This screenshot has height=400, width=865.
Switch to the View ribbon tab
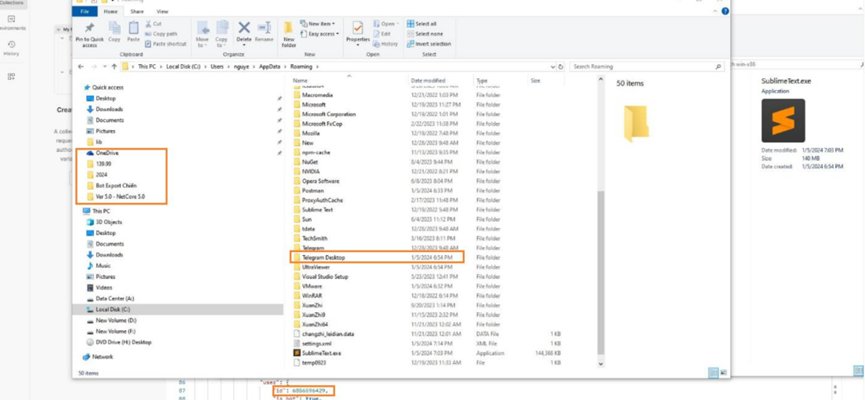(162, 11)
